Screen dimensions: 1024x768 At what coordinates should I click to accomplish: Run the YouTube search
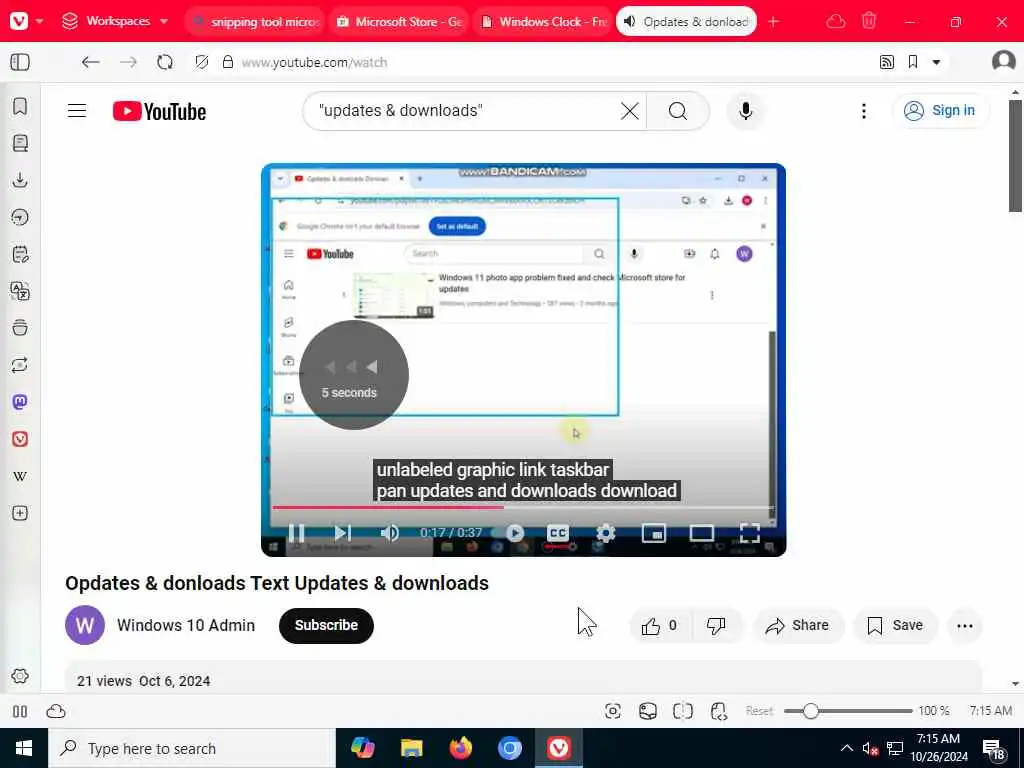point(678,111)
